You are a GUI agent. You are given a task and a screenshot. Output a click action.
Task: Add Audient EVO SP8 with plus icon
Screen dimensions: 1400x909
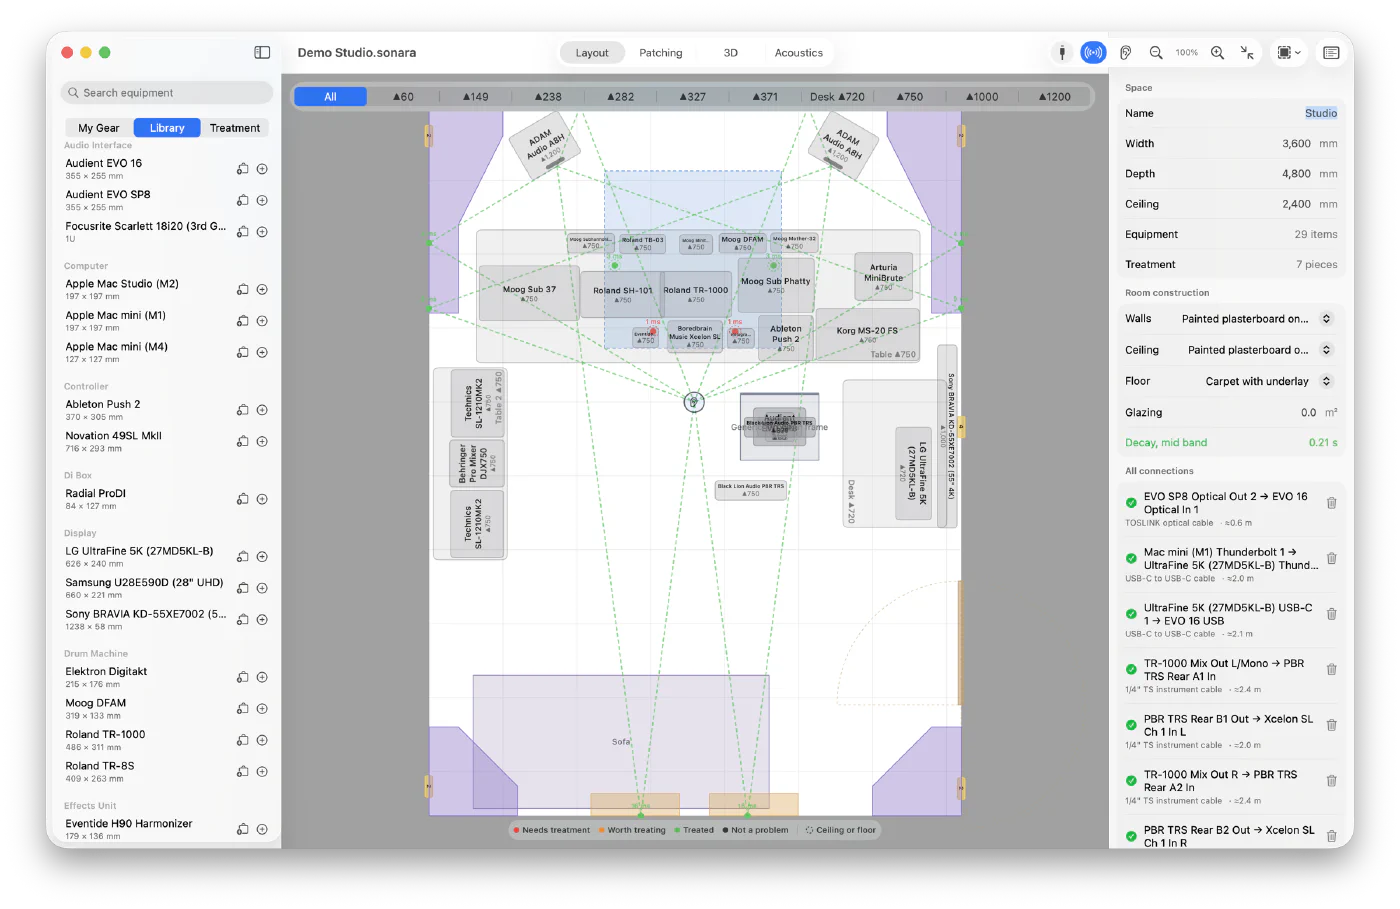(x=262, y=201)
